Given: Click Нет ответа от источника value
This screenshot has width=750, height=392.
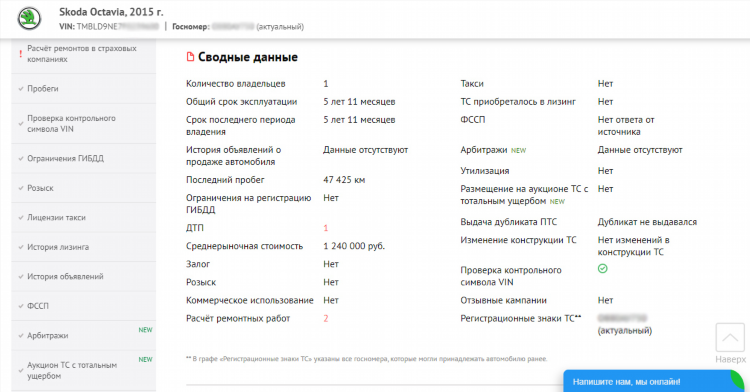Looking at the screenshot, I should [626, 126].
